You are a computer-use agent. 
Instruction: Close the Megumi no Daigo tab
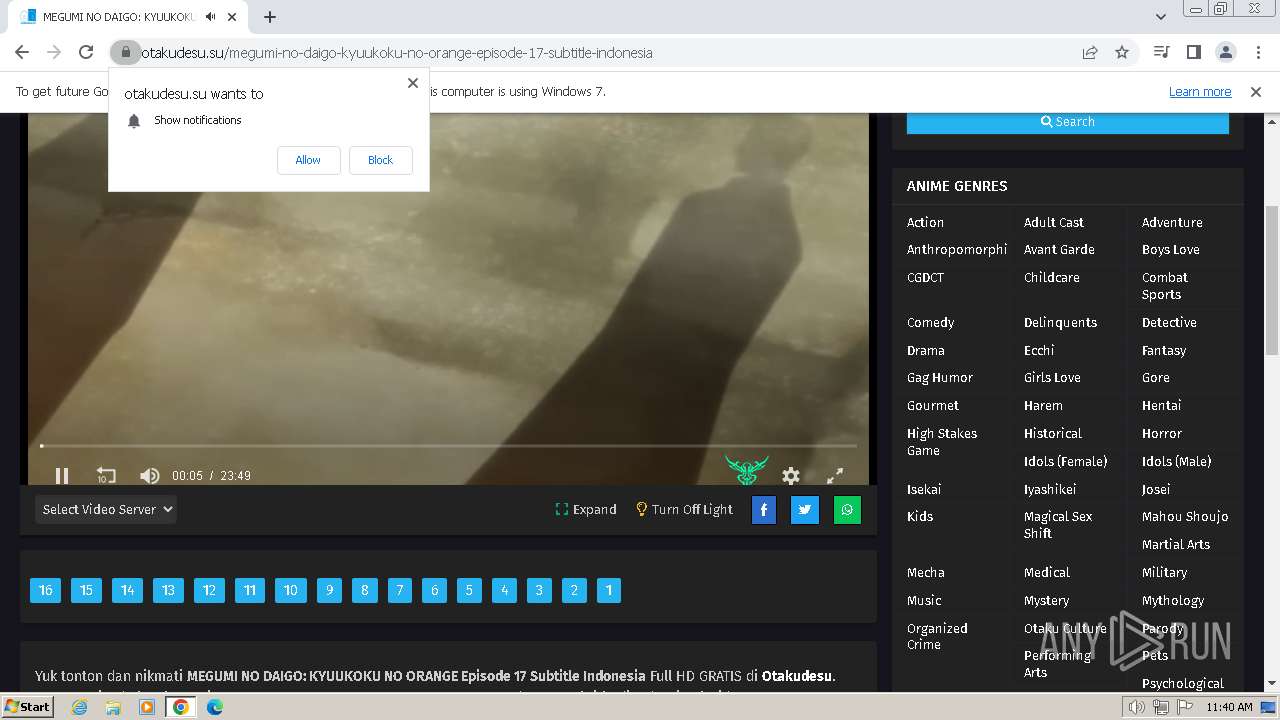232,17
